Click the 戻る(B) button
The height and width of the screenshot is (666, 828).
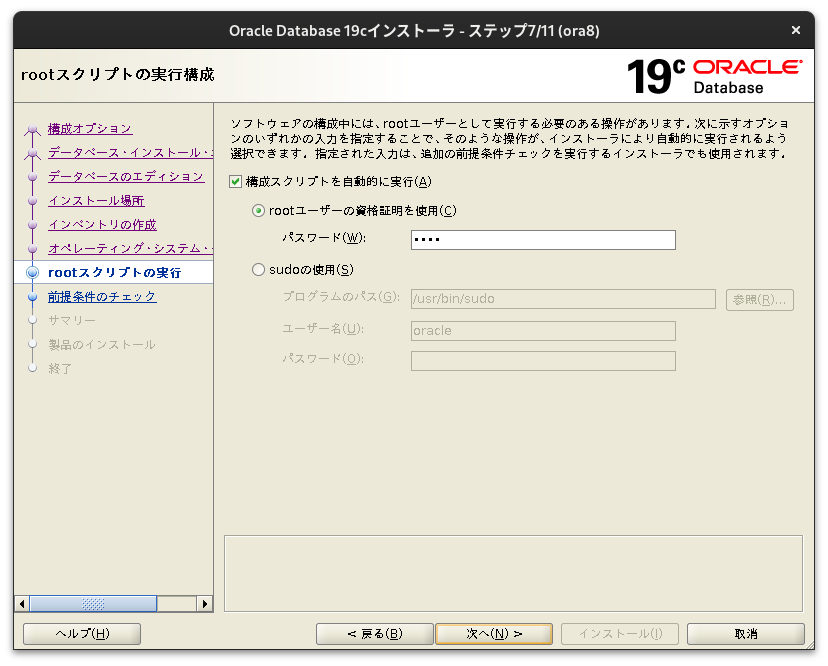[x=374, y=633]
